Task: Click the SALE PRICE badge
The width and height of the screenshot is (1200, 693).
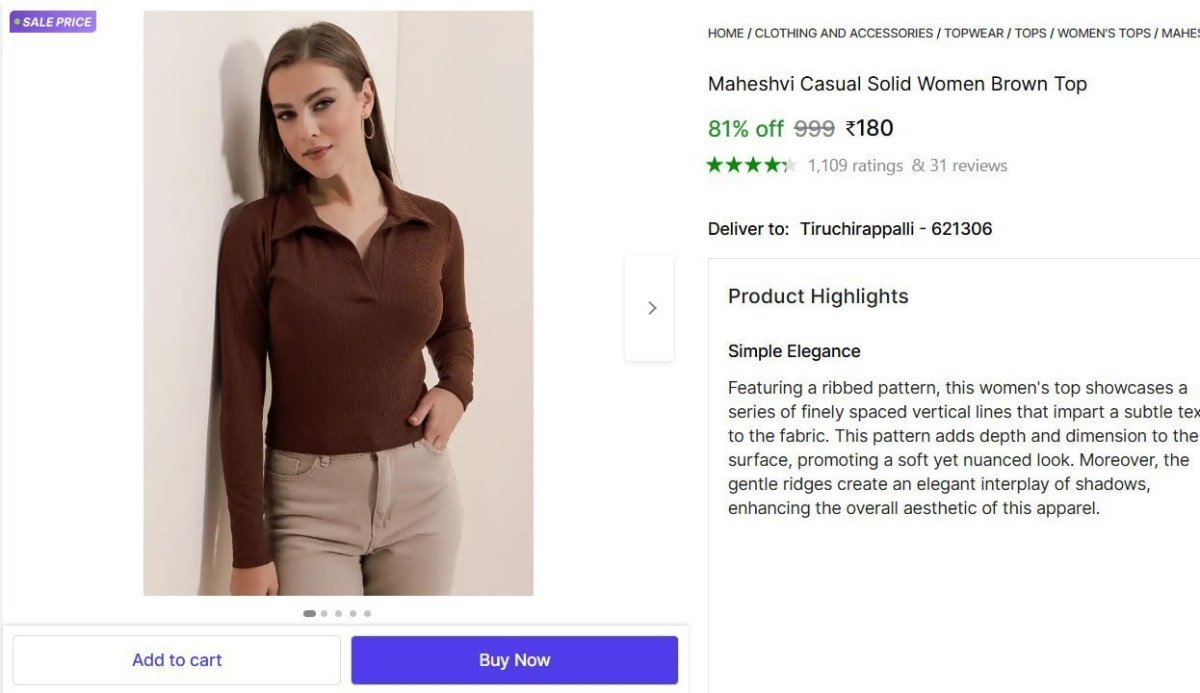Action: click(52, 21)
